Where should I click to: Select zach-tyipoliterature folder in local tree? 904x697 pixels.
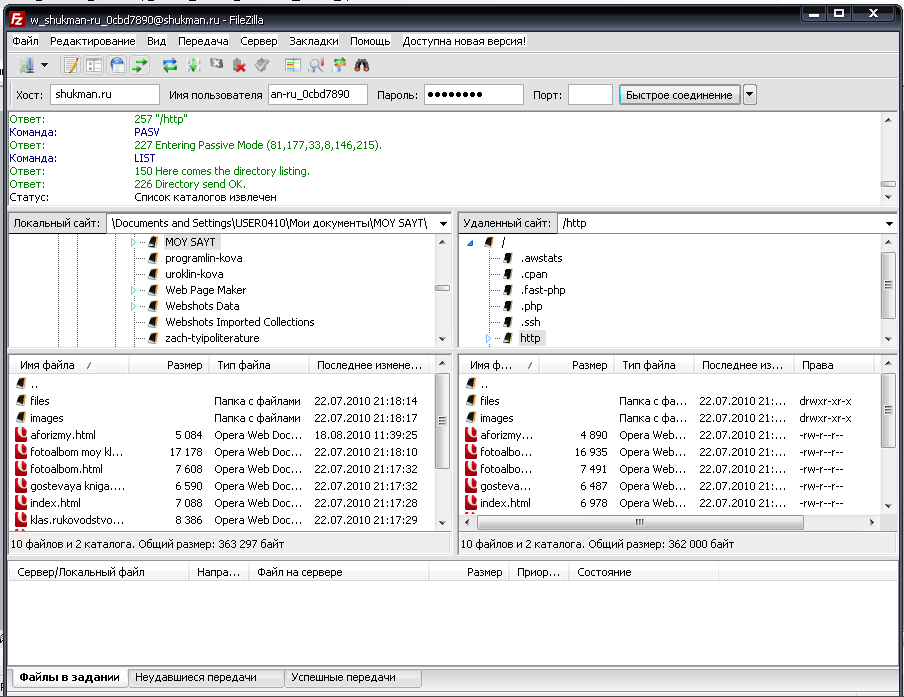tap(212, 338)
